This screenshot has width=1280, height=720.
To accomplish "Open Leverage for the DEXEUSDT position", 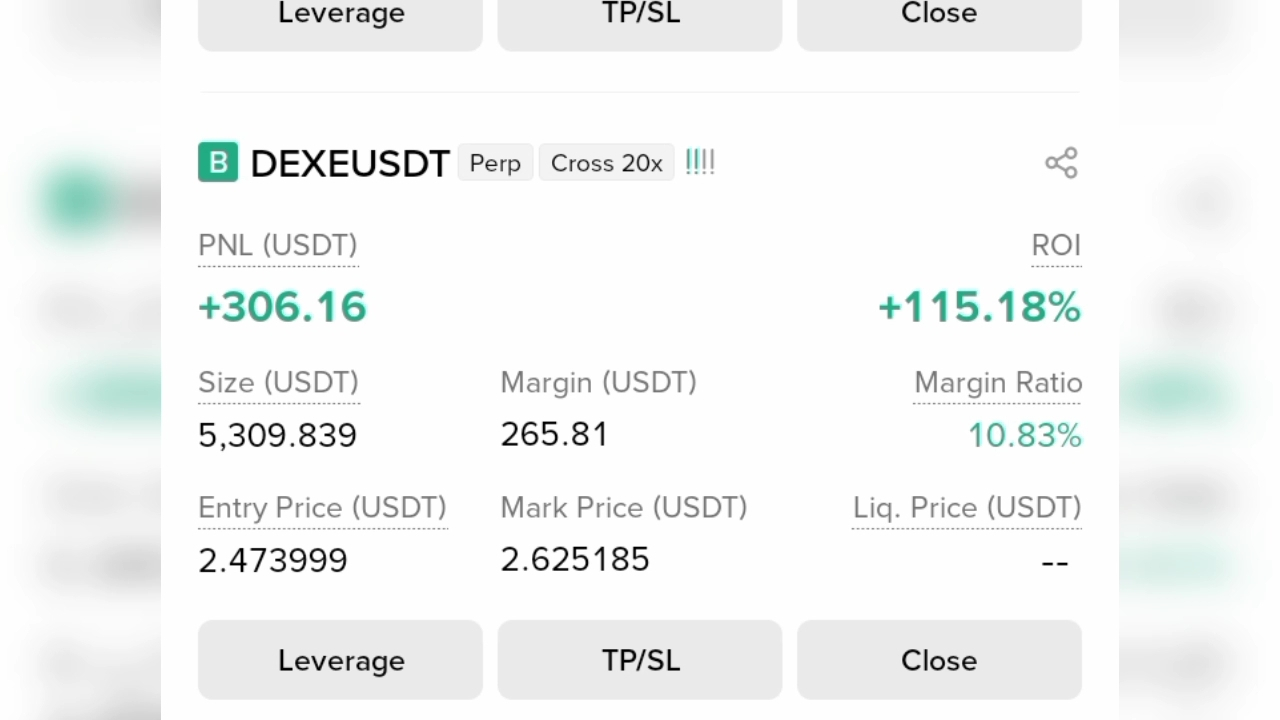I will coord(340,660).
